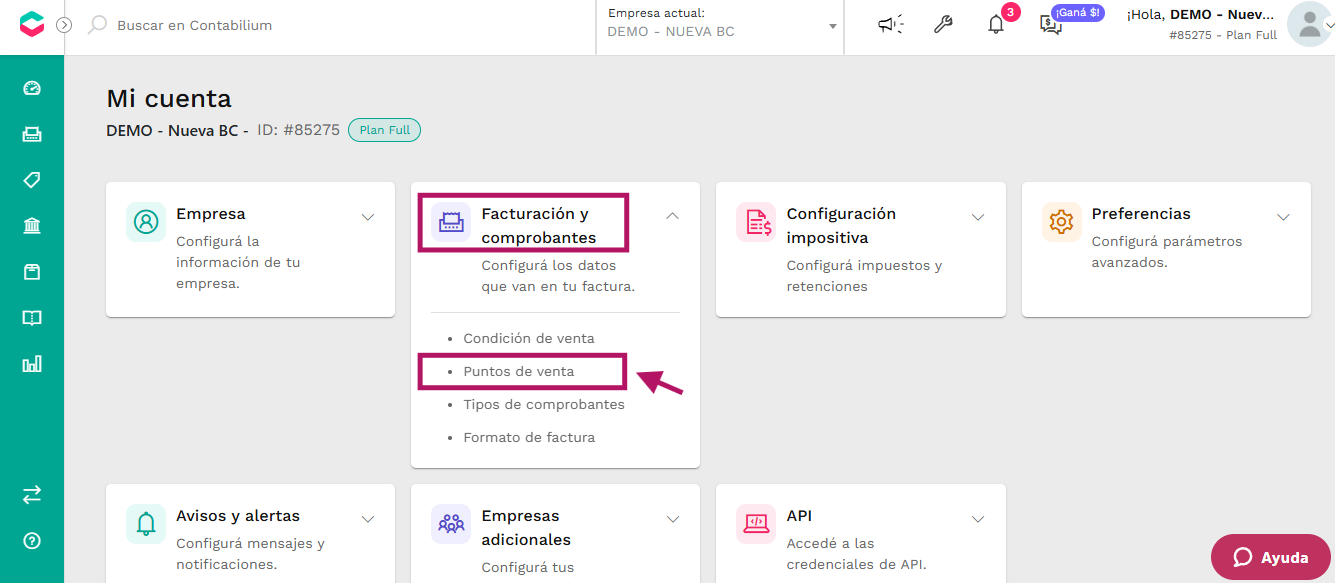Click 'Configurá parámetros avanzados.' description
The image size is (1335, 583).
[x=1167, y=252]
